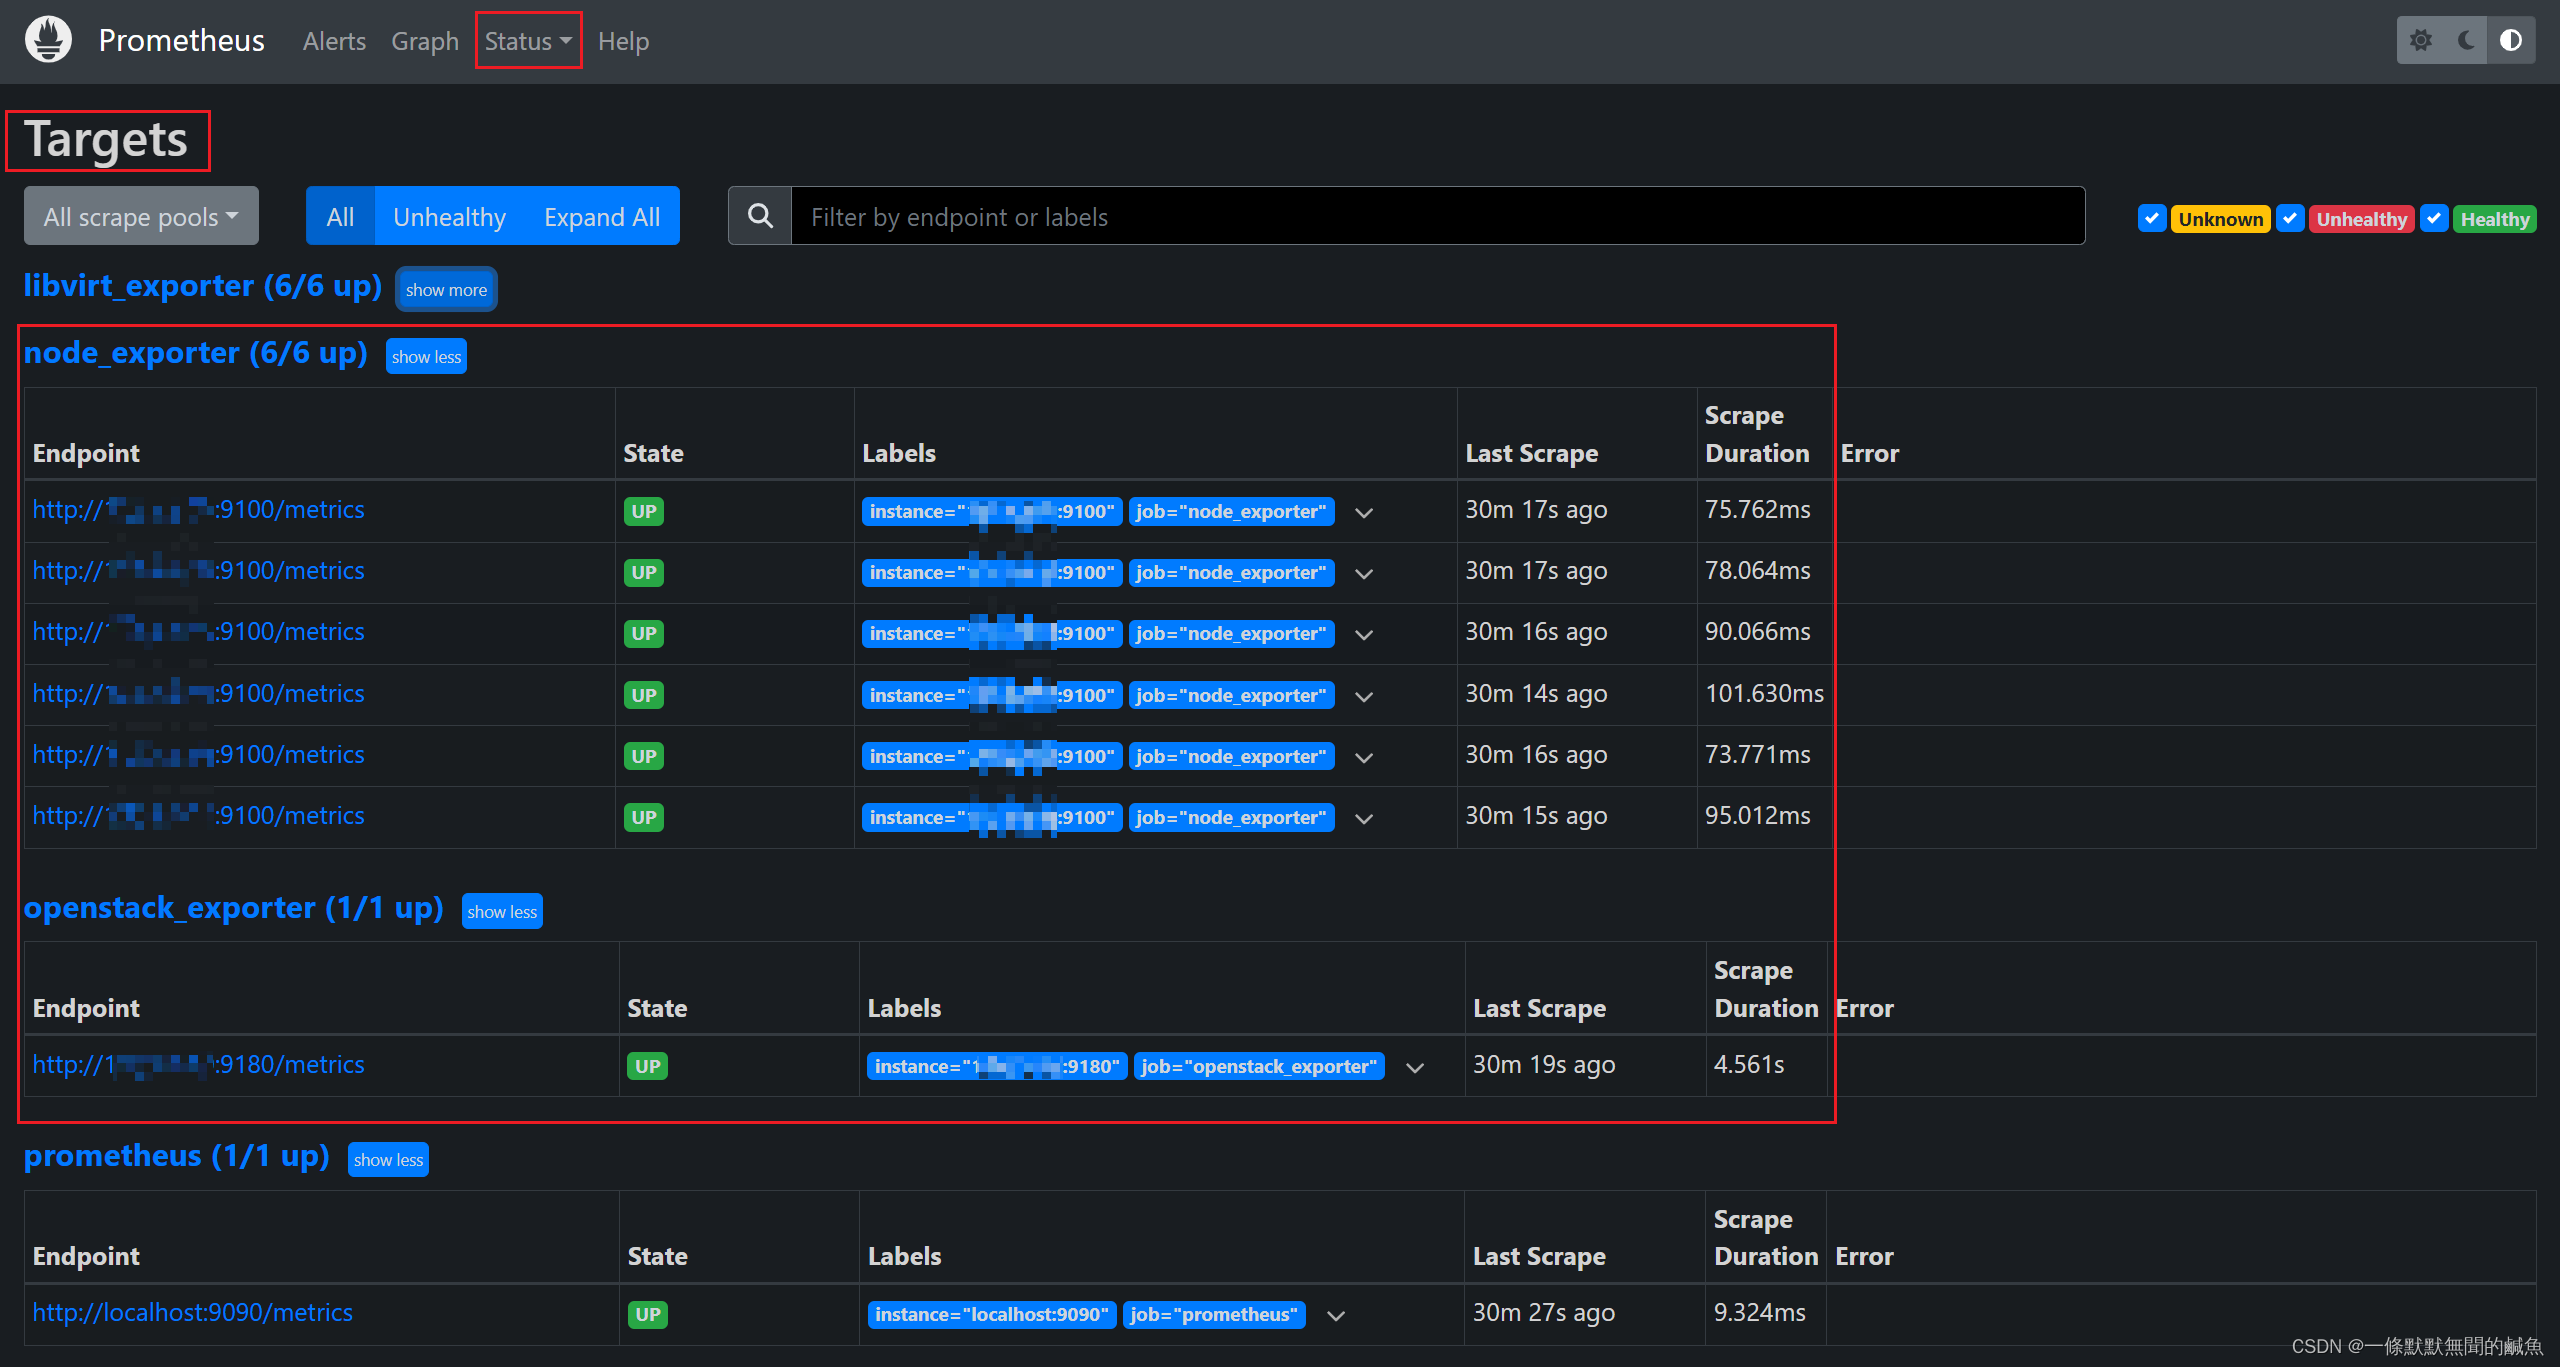
Task: Focus the Filter by endpoint or labels field
Action: point(1438,216)
